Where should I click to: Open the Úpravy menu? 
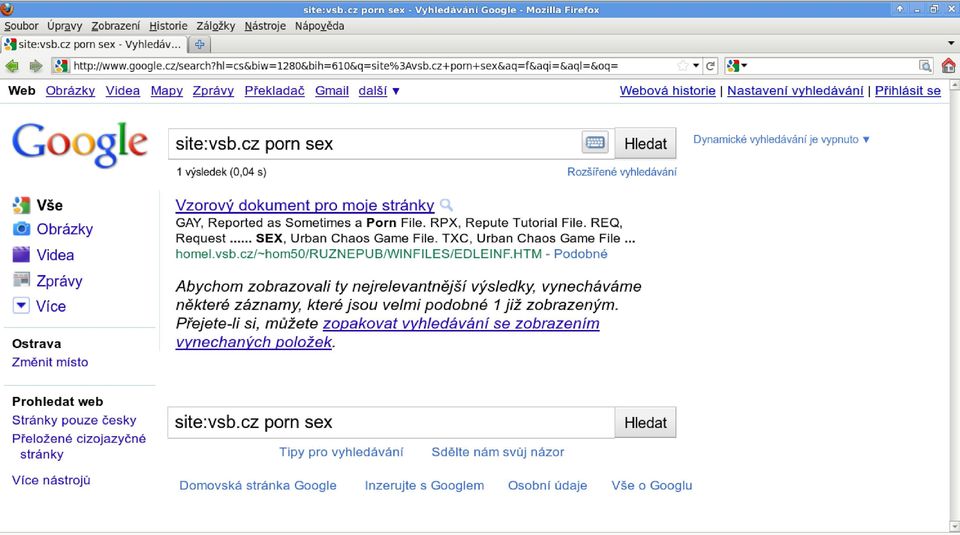(x=64, y=26)
